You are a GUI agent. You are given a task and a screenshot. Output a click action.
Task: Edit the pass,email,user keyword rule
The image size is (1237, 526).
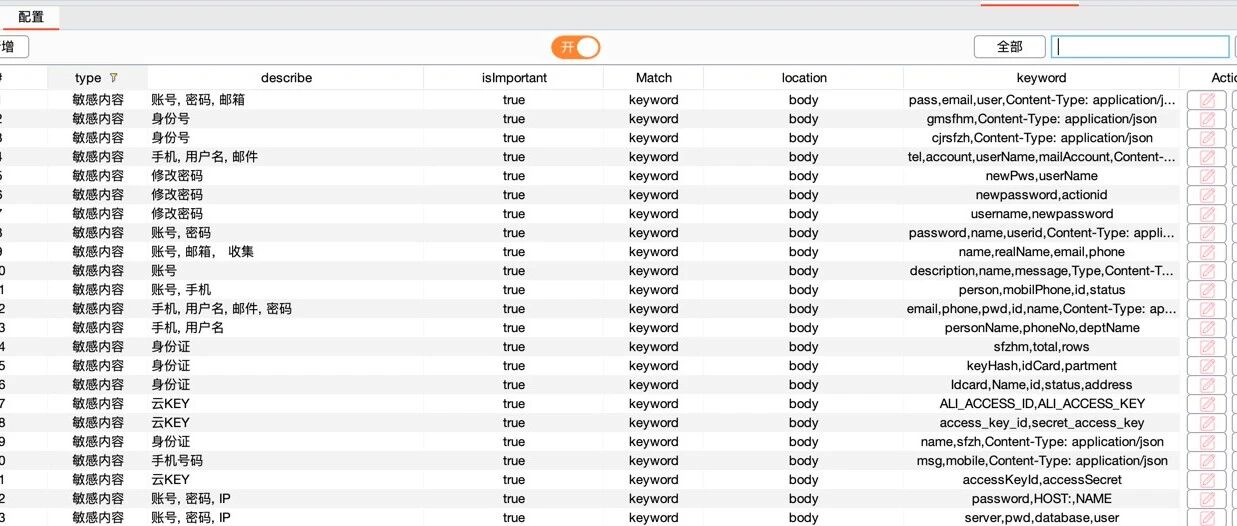click(x=1207, y=100)
